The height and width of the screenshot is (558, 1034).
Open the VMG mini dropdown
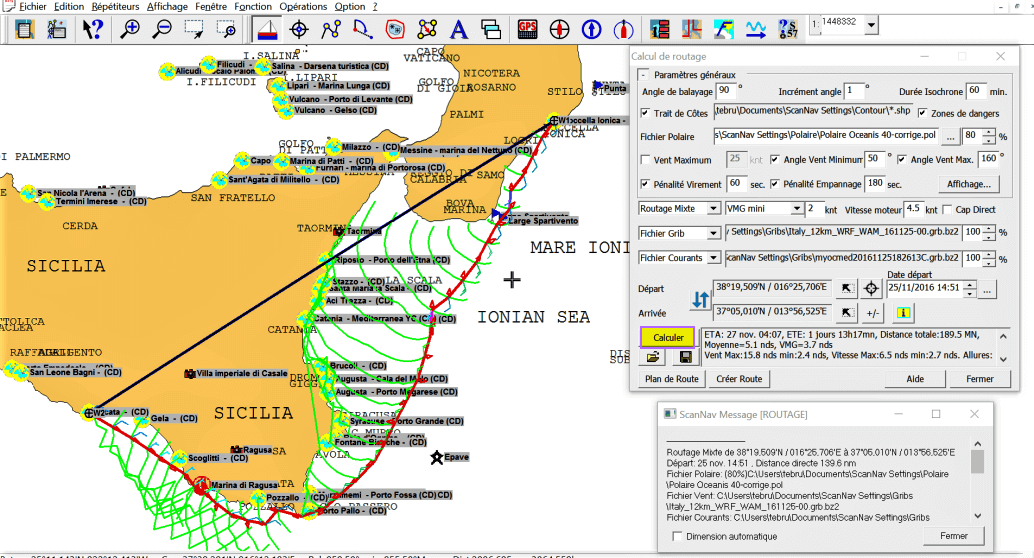[797, 208]
